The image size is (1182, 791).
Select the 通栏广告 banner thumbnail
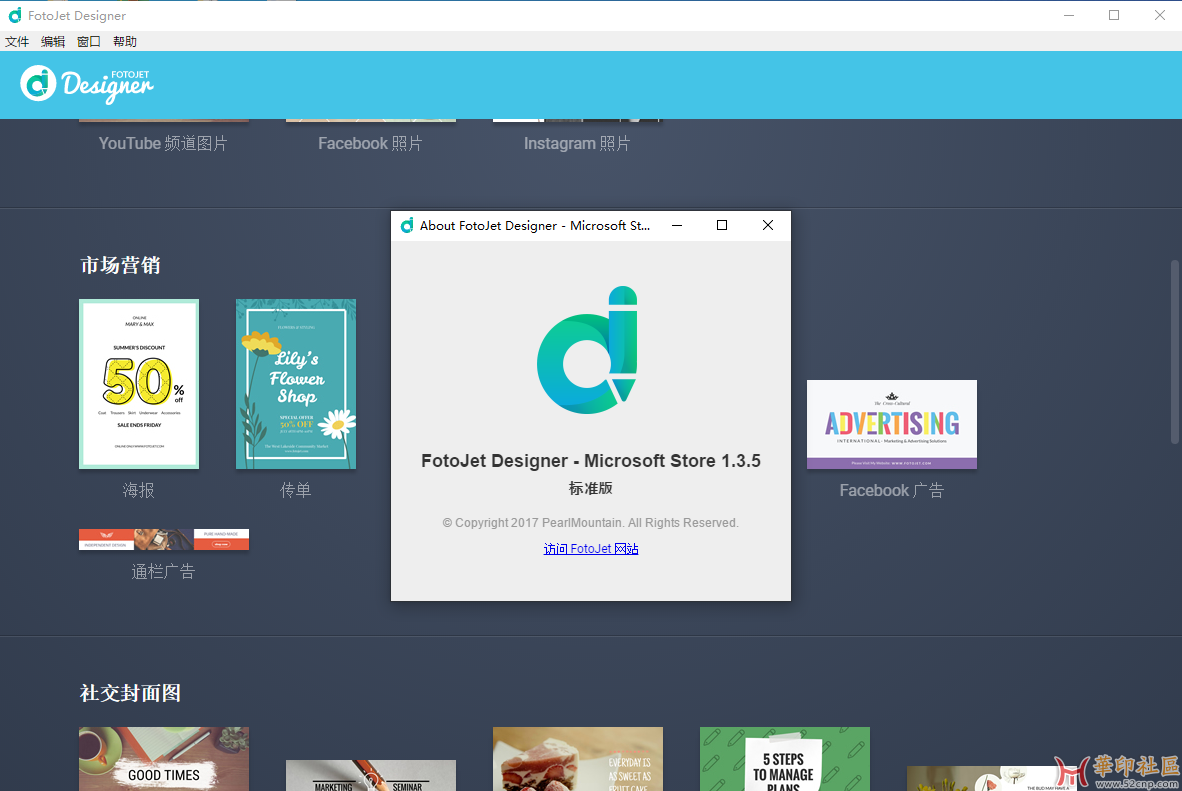point(164,539)
